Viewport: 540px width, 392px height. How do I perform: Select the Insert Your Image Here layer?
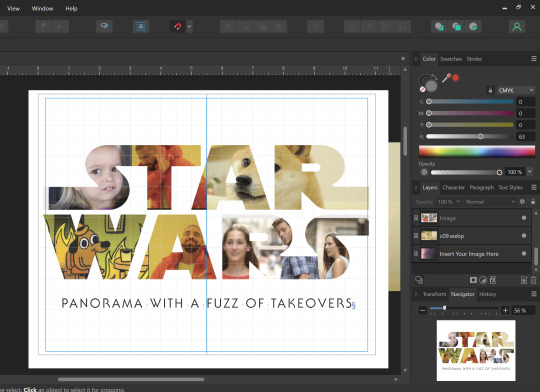coord(472,254)
